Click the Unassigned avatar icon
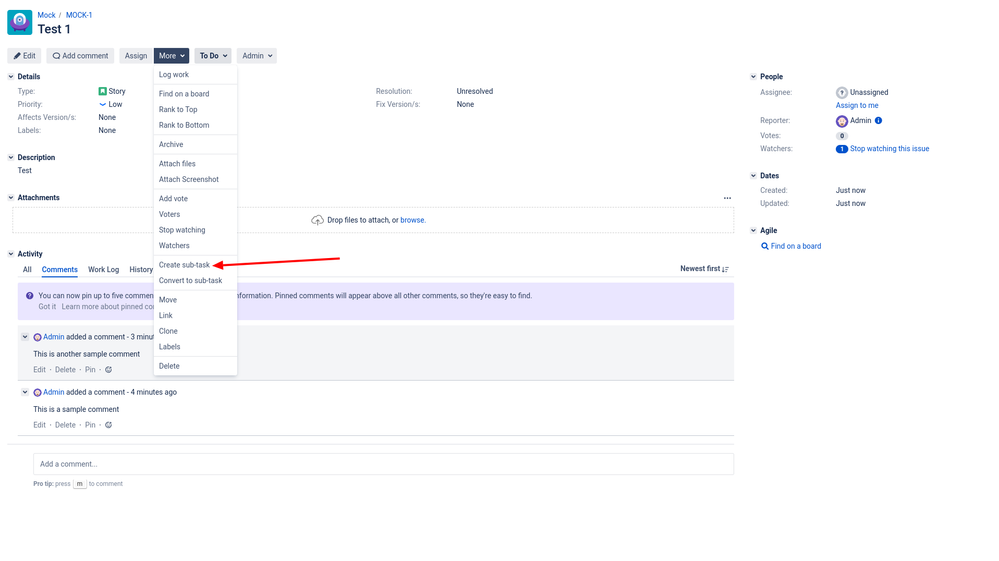The image size is (999, 561). click(x=842, y=93)
